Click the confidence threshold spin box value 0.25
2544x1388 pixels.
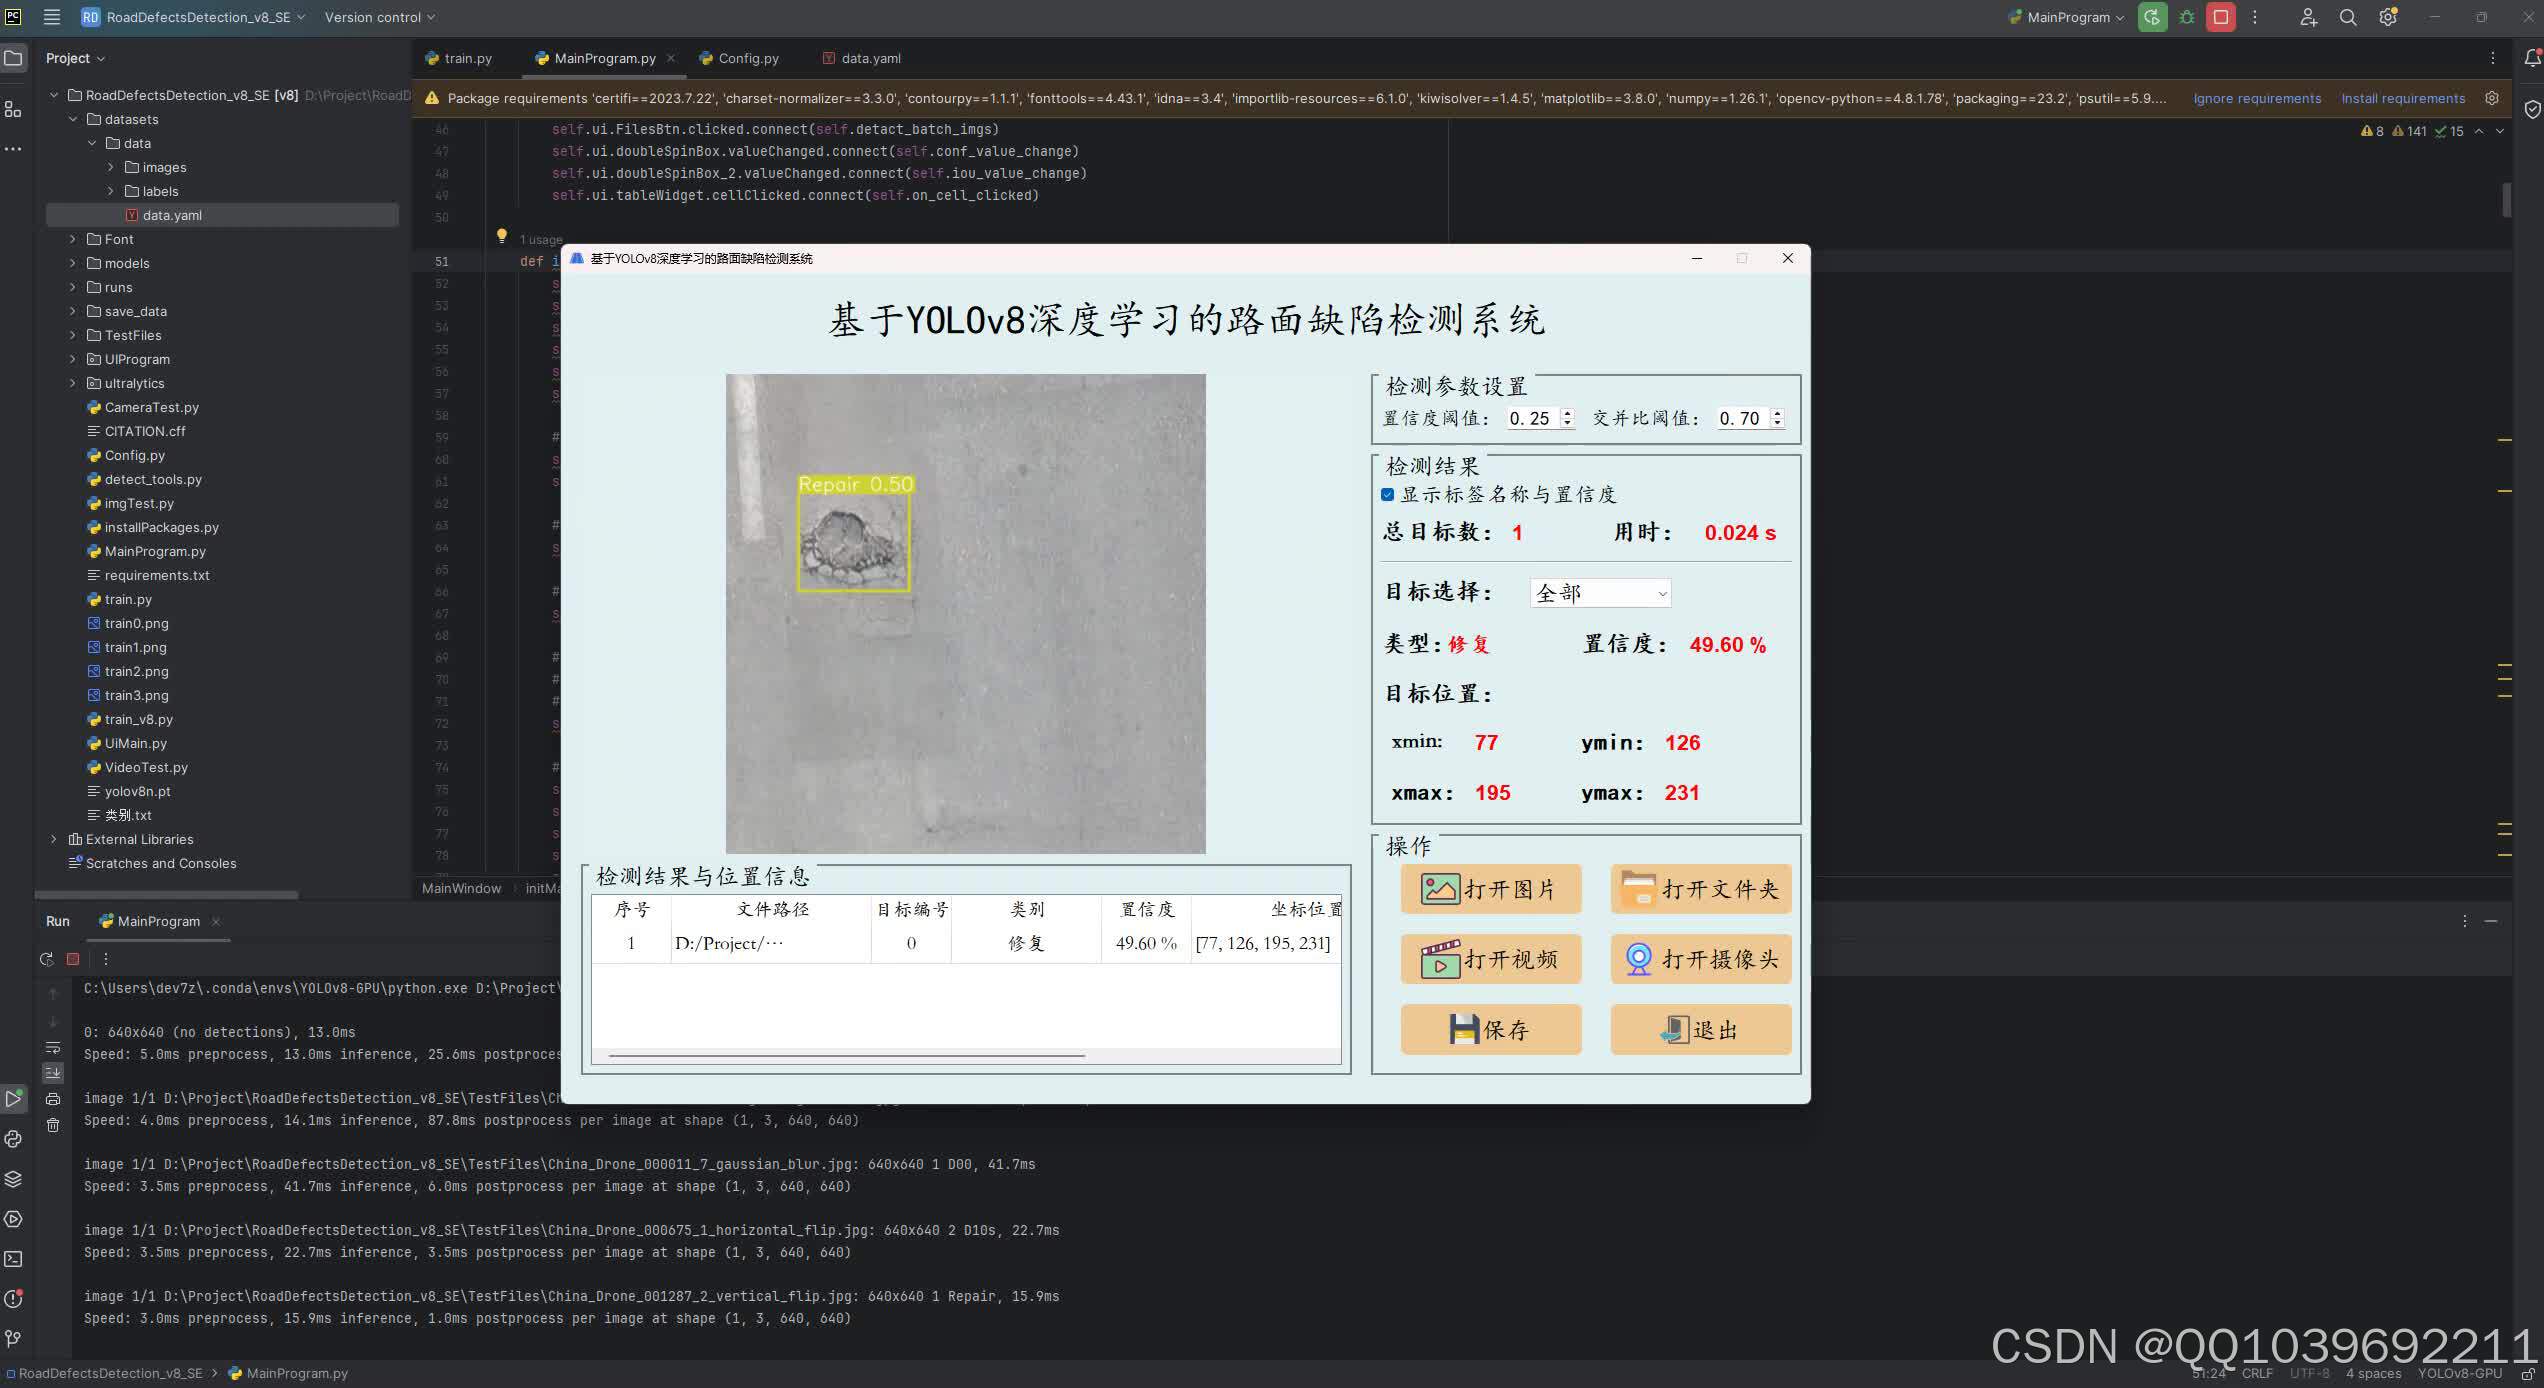point(1531,418)
